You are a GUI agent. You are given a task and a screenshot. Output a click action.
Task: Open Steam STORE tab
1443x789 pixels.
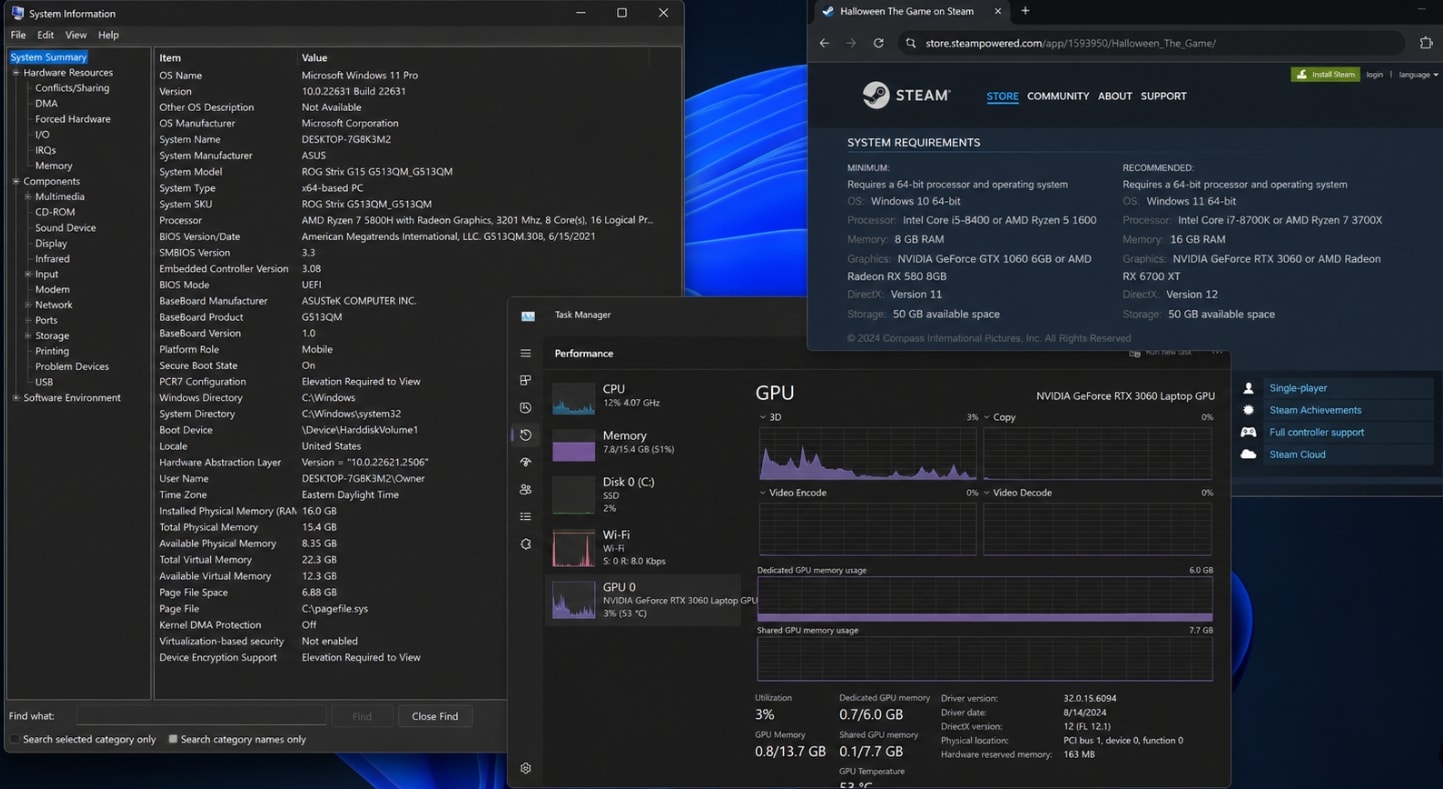pyautogui.click(x=1002, y=96)
